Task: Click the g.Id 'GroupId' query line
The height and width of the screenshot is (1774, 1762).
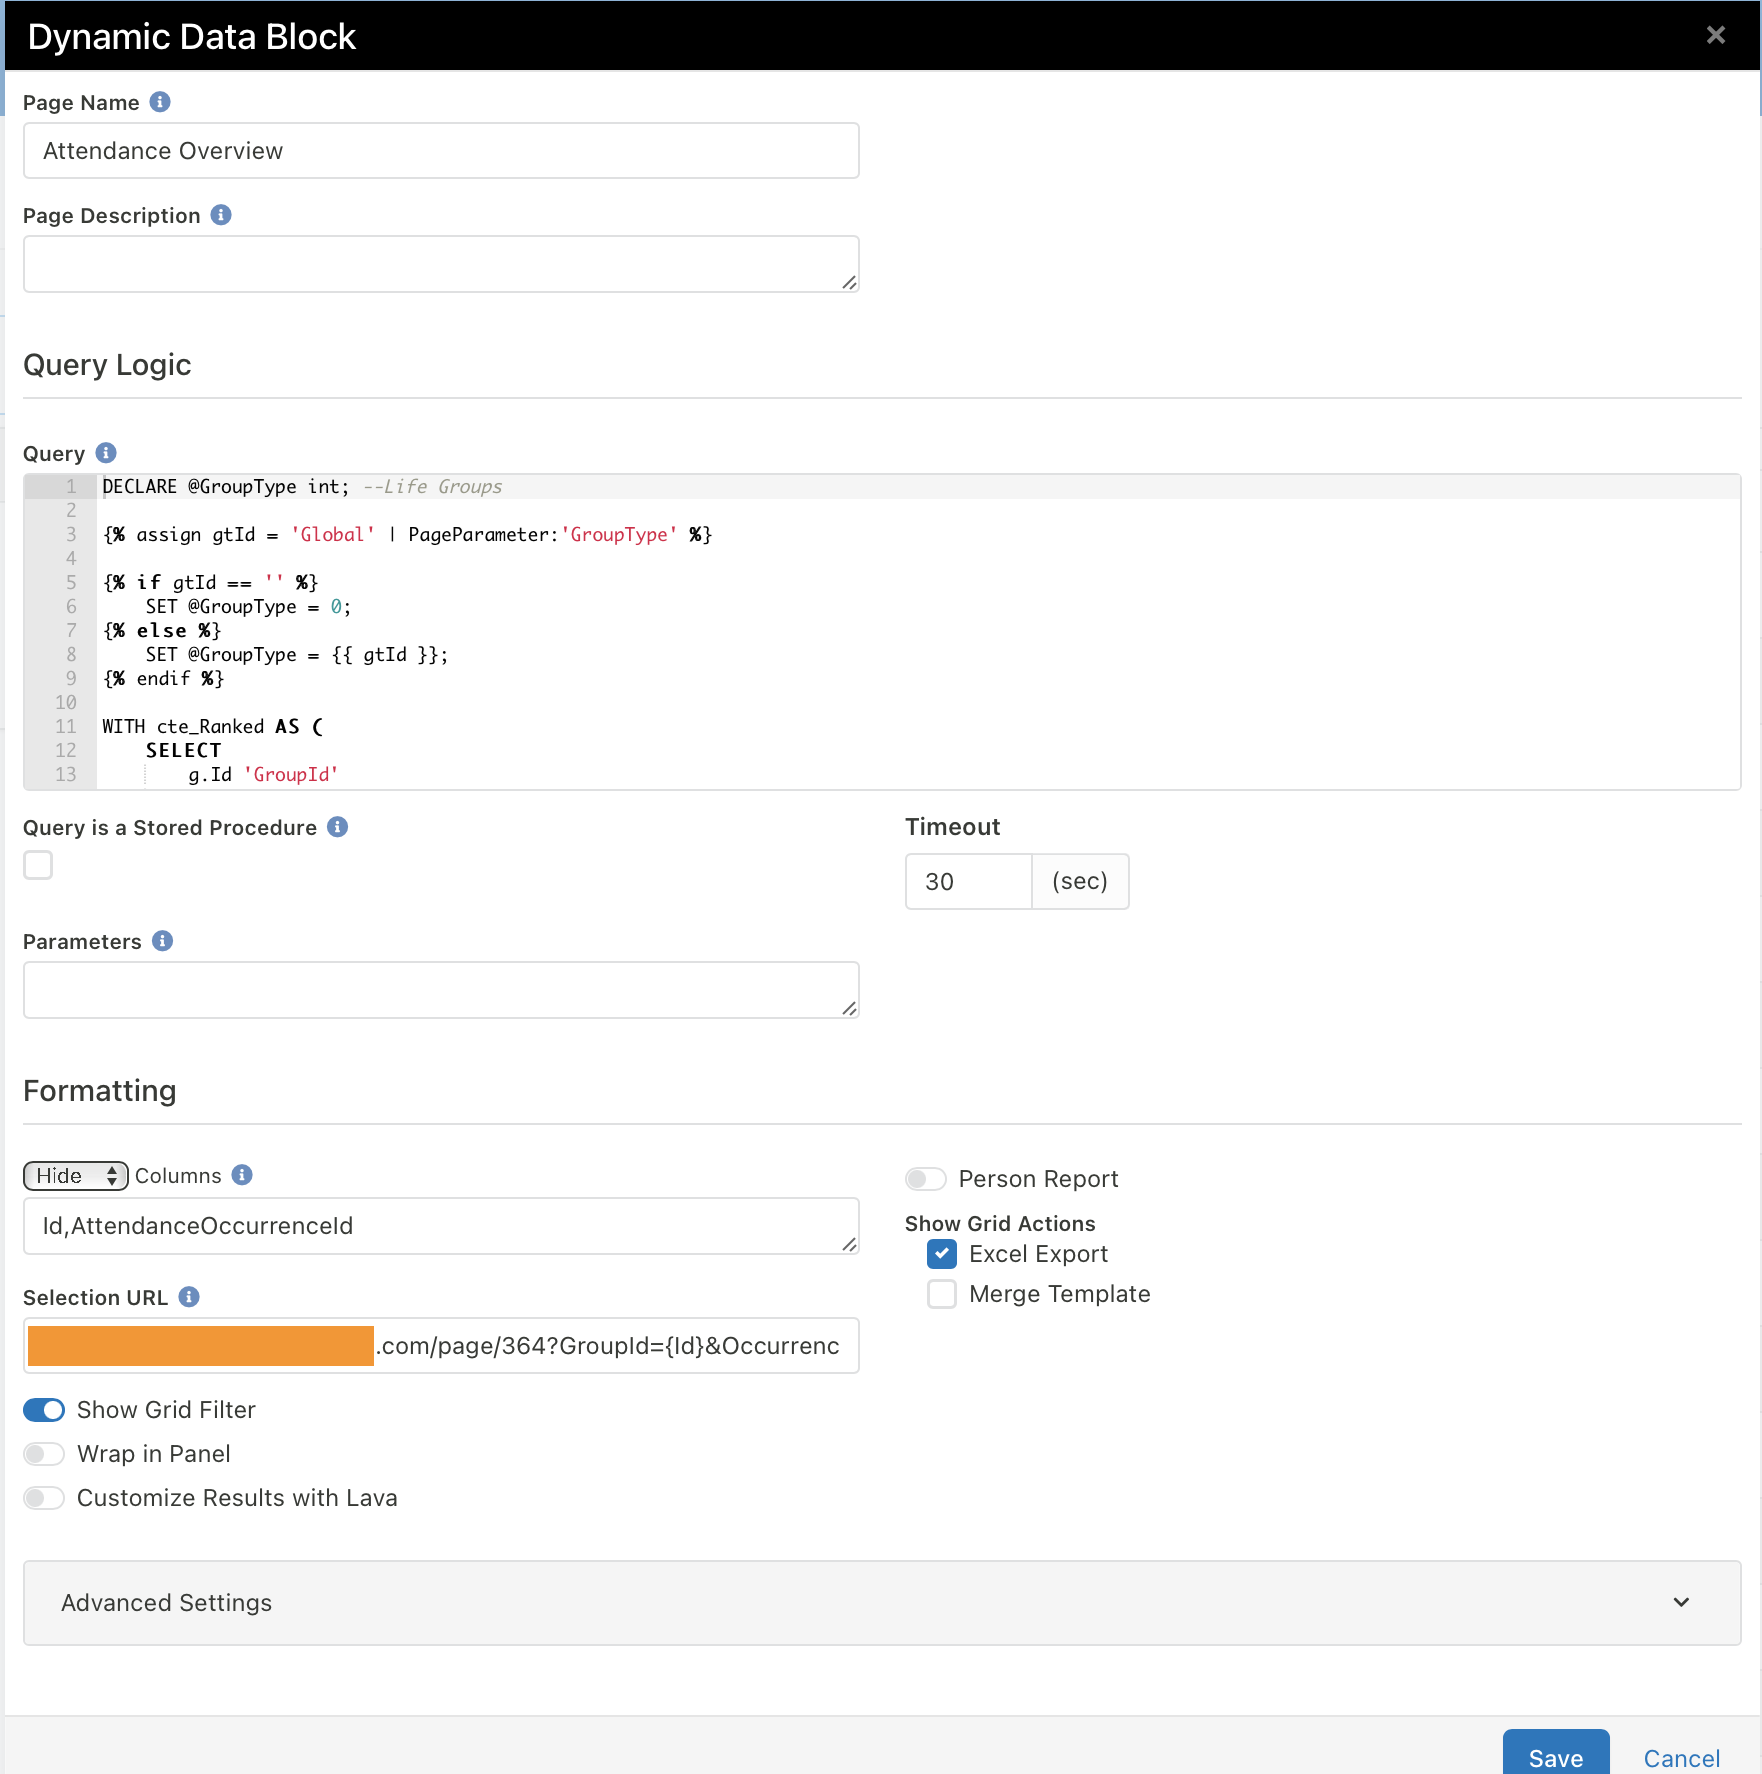Action: tap(263, 775)
